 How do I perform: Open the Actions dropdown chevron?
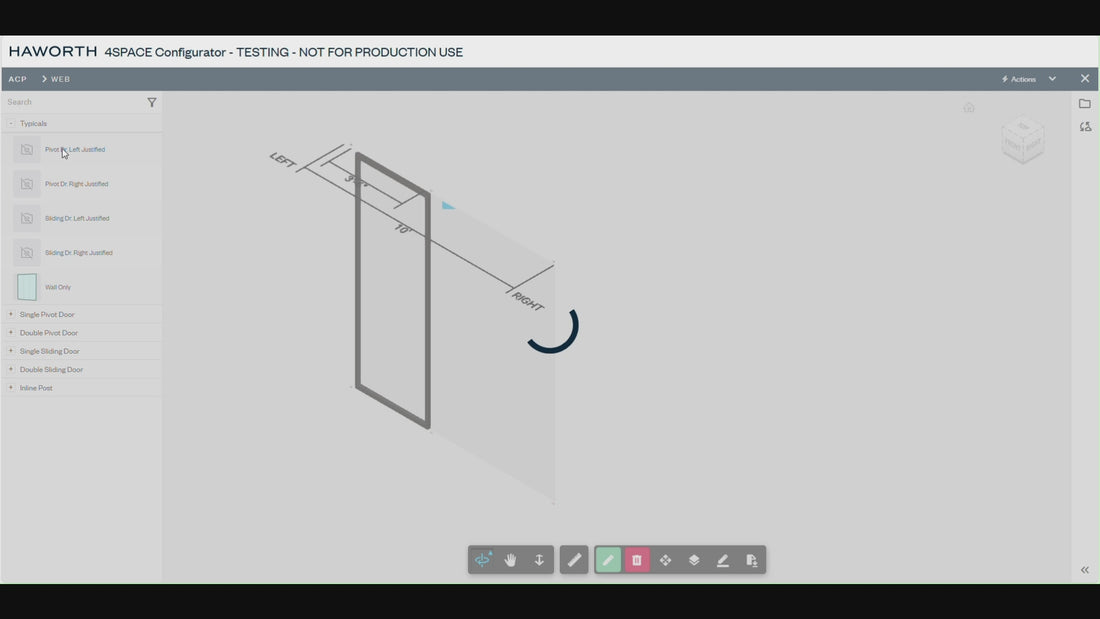coord(1052,79)
